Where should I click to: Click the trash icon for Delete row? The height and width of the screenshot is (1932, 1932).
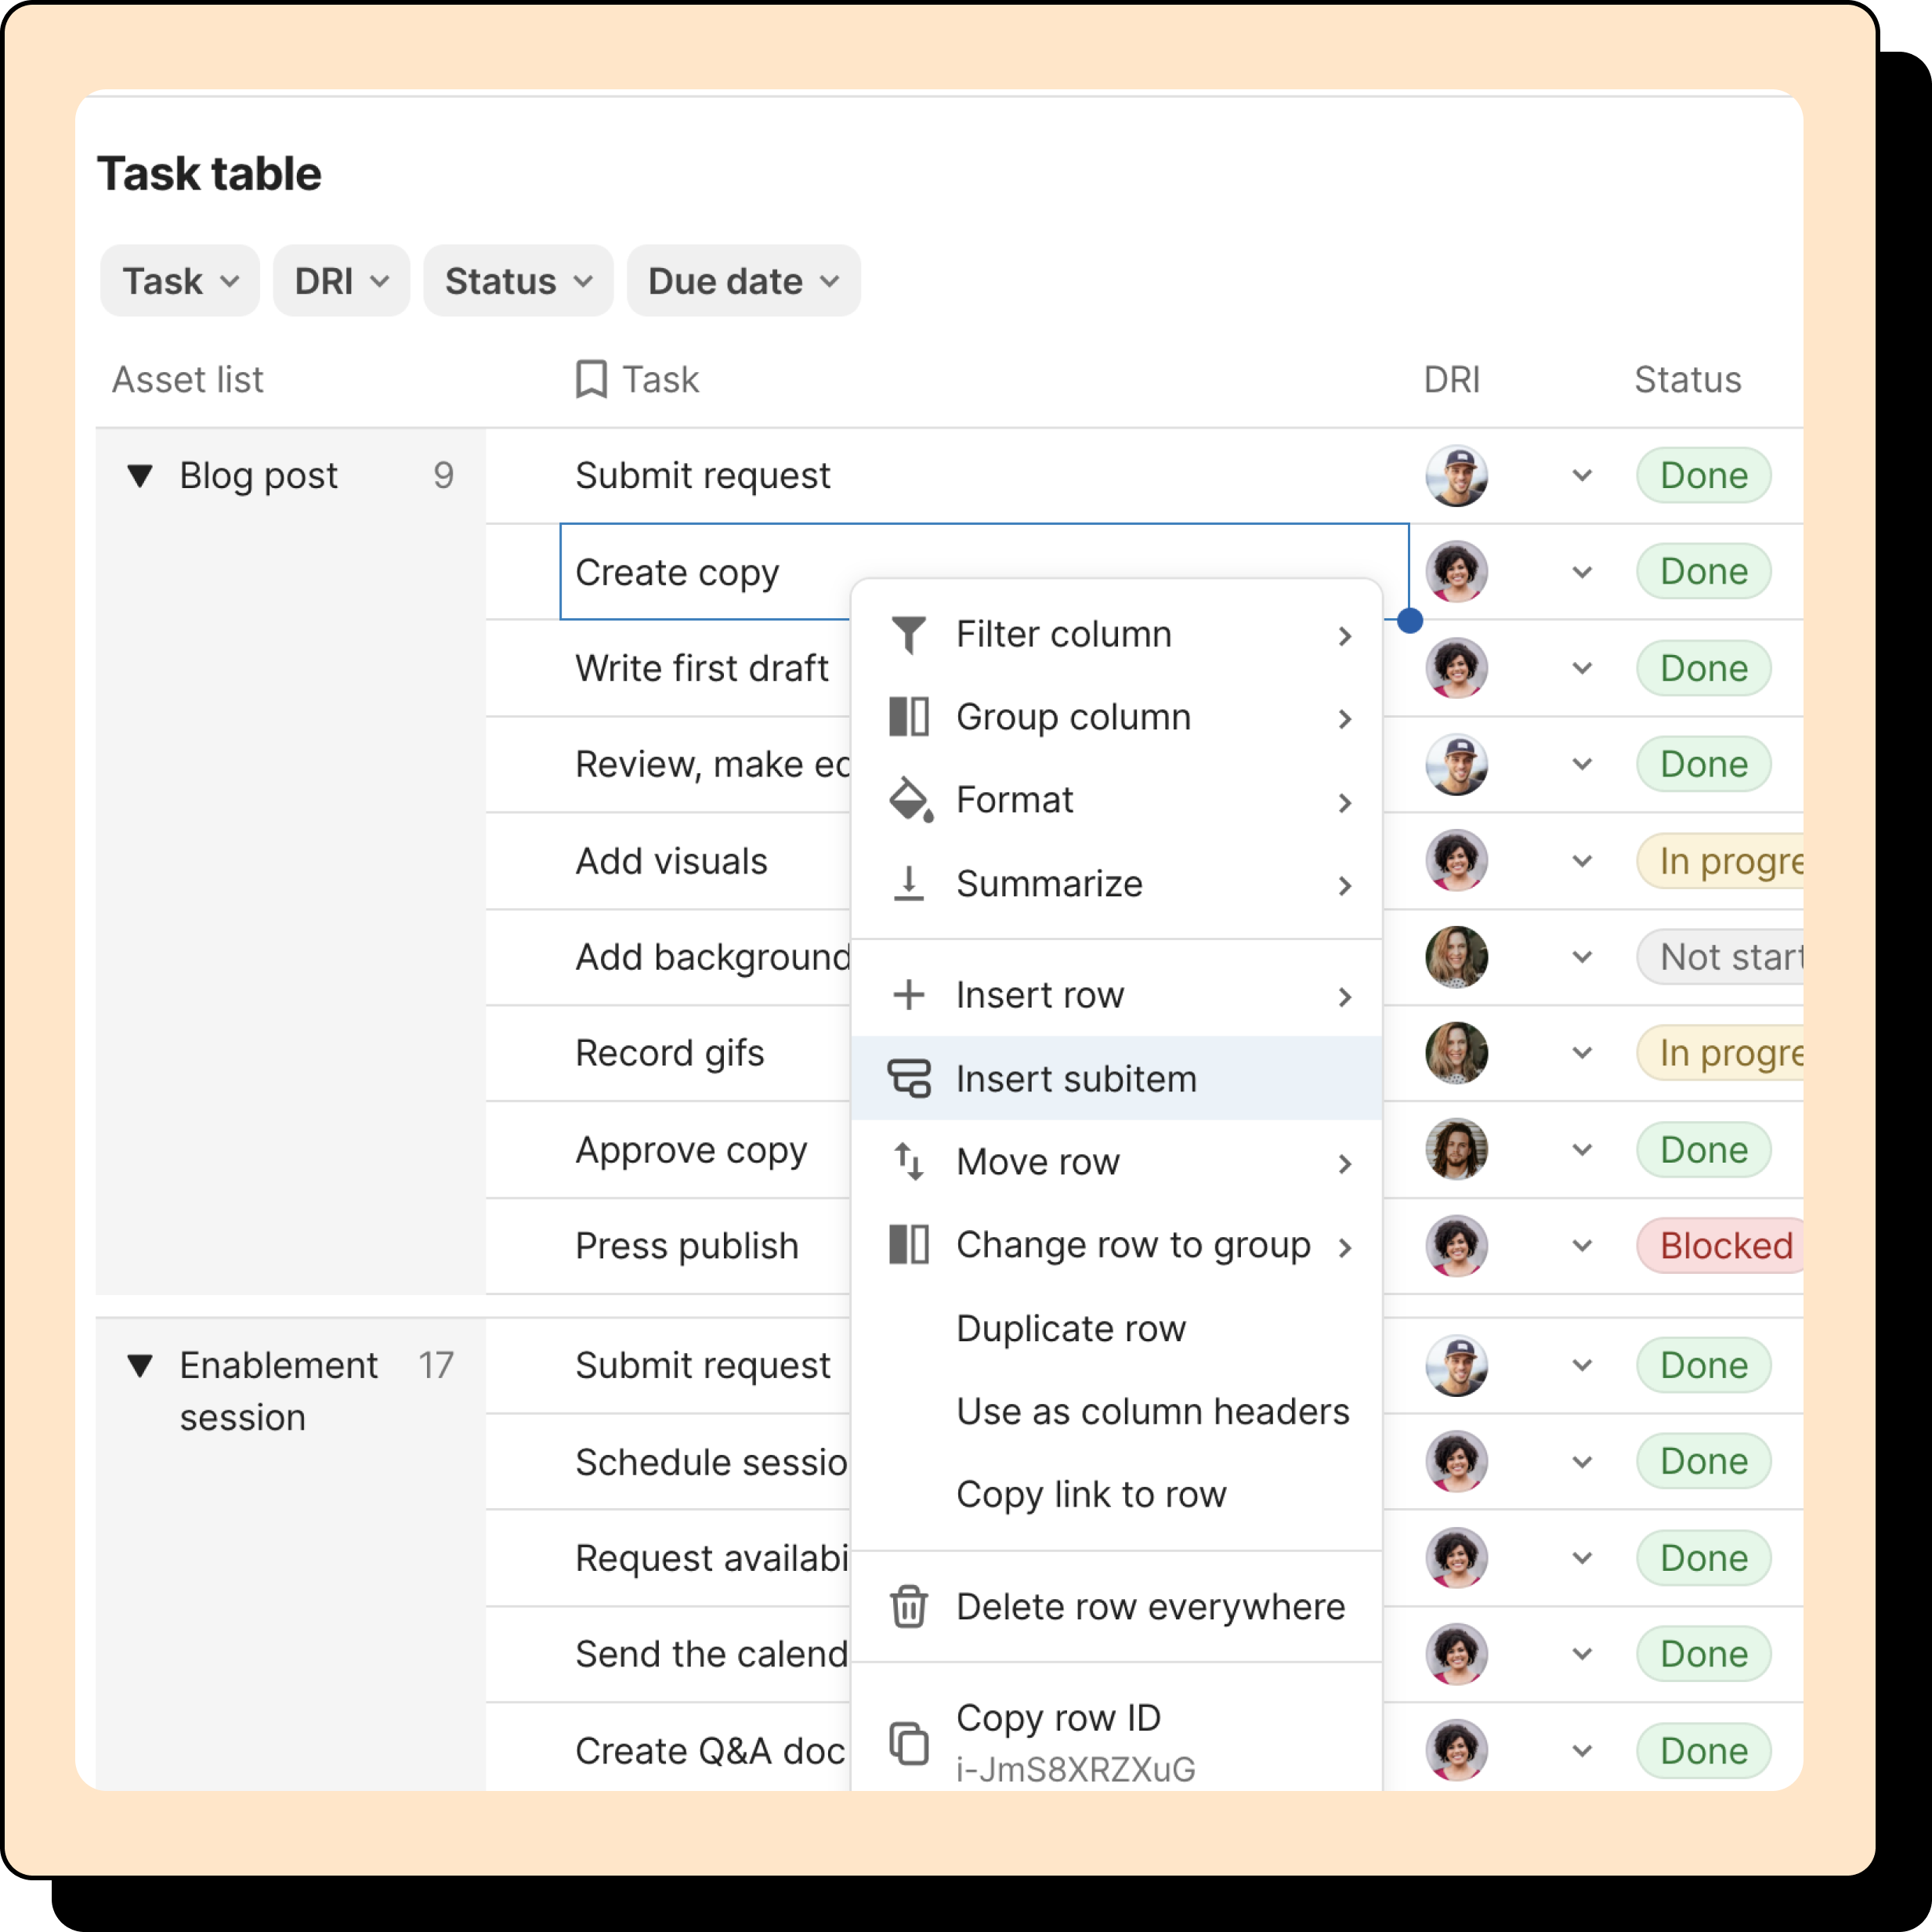[x=908, y=1607]
